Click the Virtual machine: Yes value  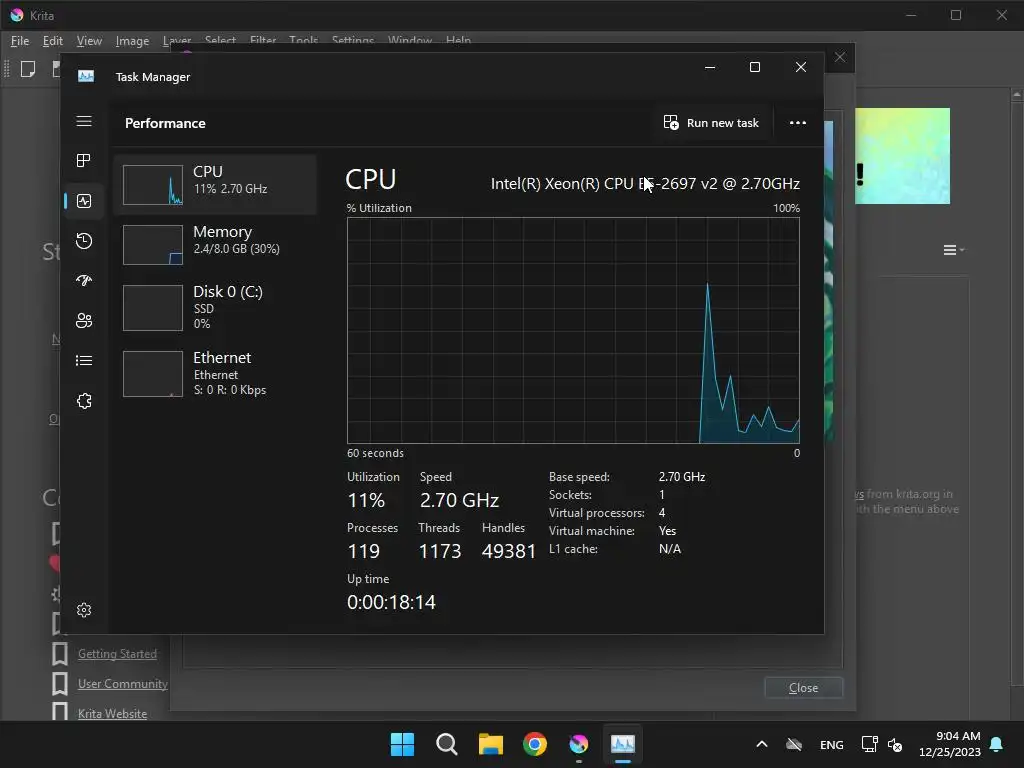point(667,531)
